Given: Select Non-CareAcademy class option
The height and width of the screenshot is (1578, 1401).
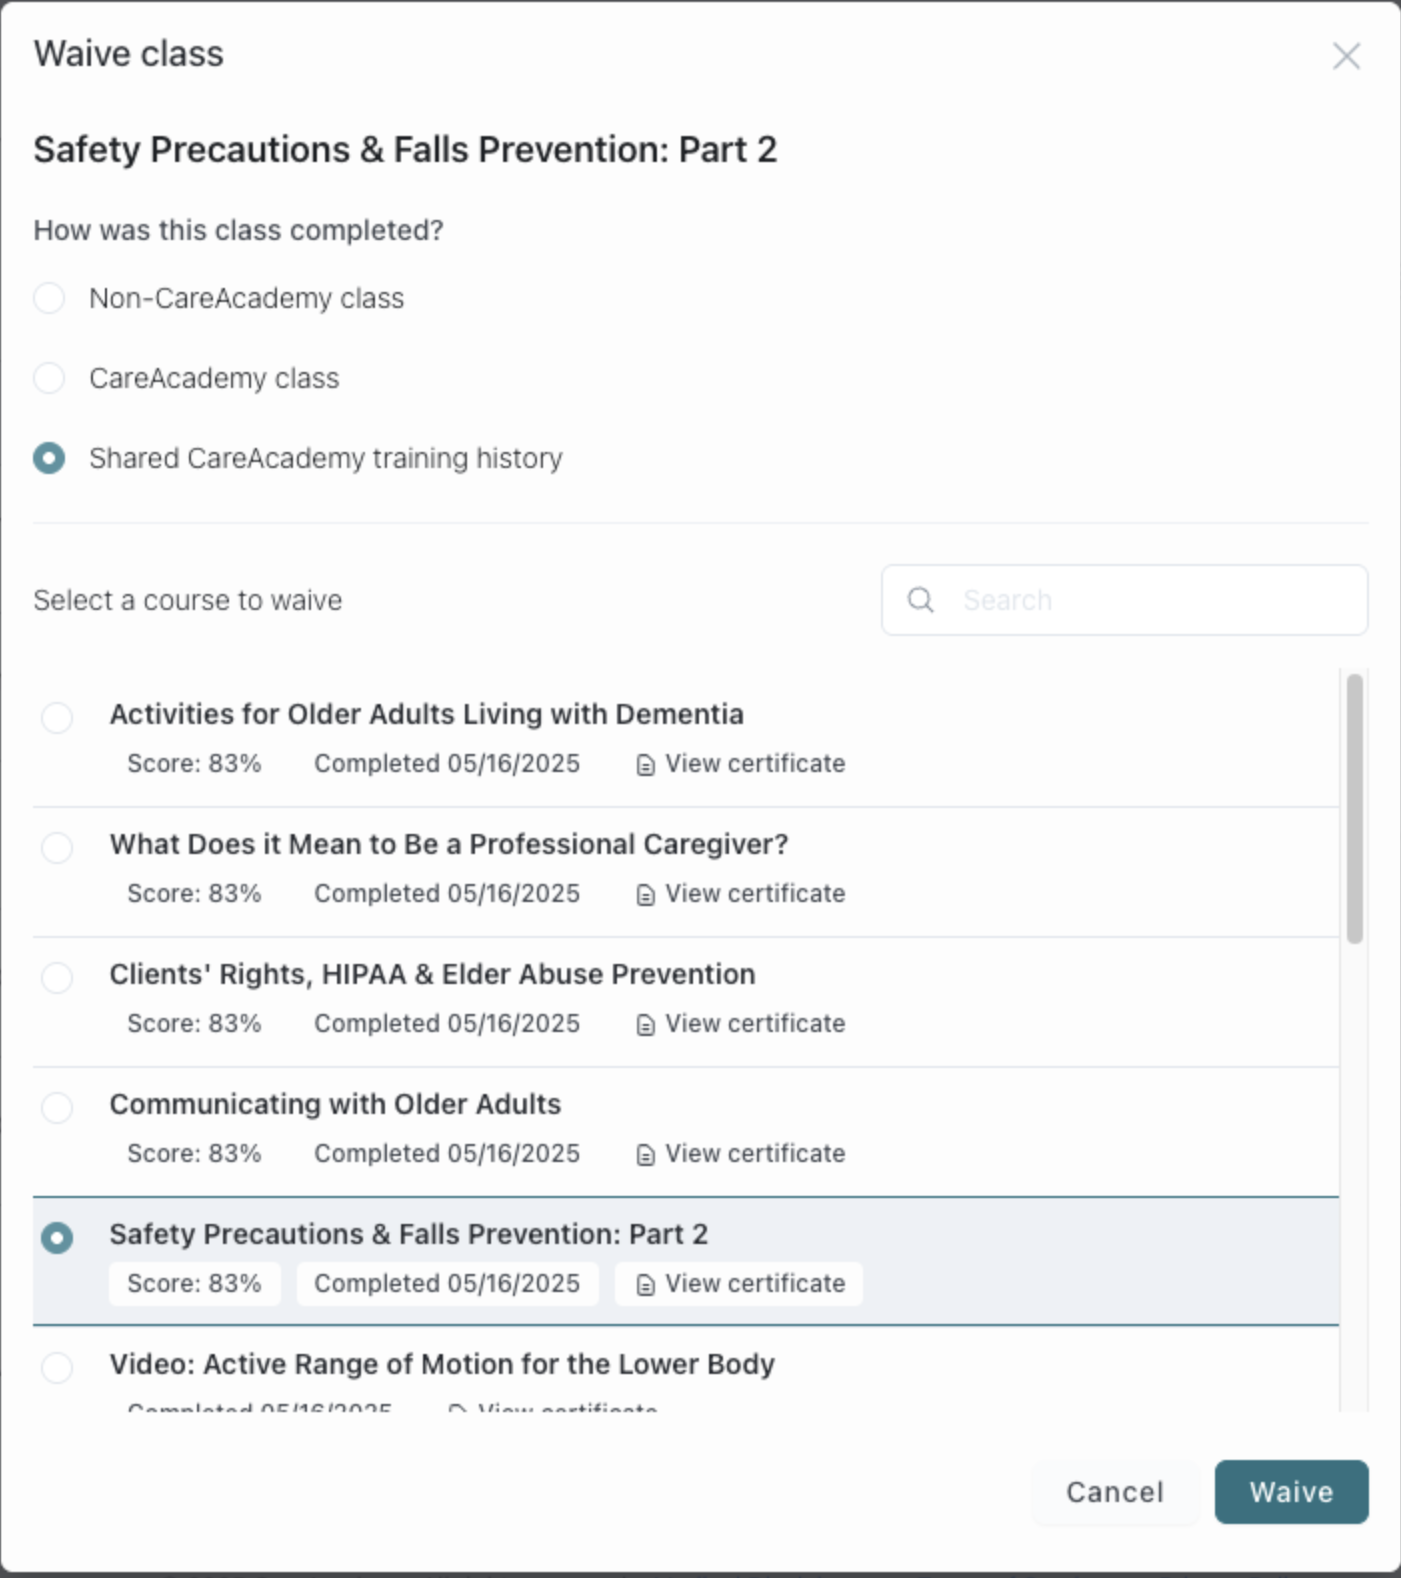Looking at the screenshot, I should pos(49,298).
